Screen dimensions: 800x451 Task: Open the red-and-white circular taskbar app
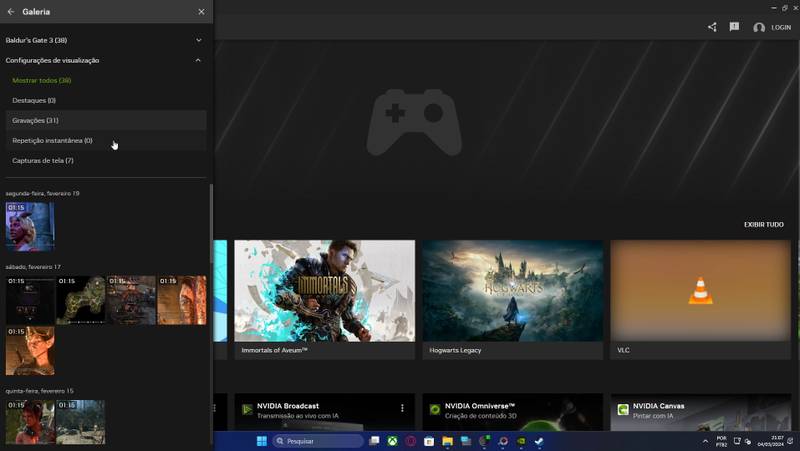pyautogui.click(x=503, y=441)
